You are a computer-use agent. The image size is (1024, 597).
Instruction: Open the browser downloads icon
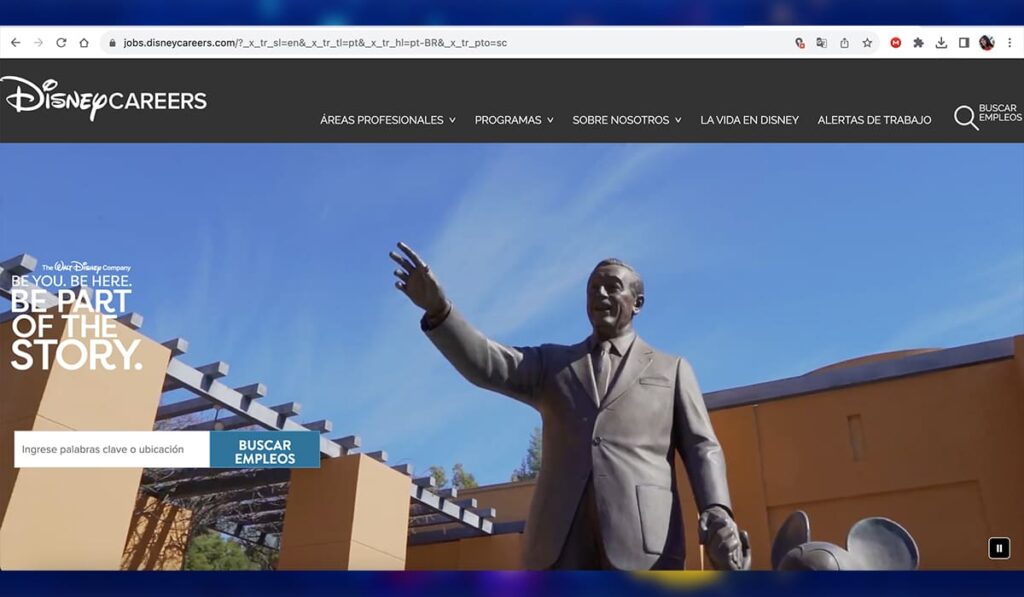pyautogui.click(x=941, y=43)
